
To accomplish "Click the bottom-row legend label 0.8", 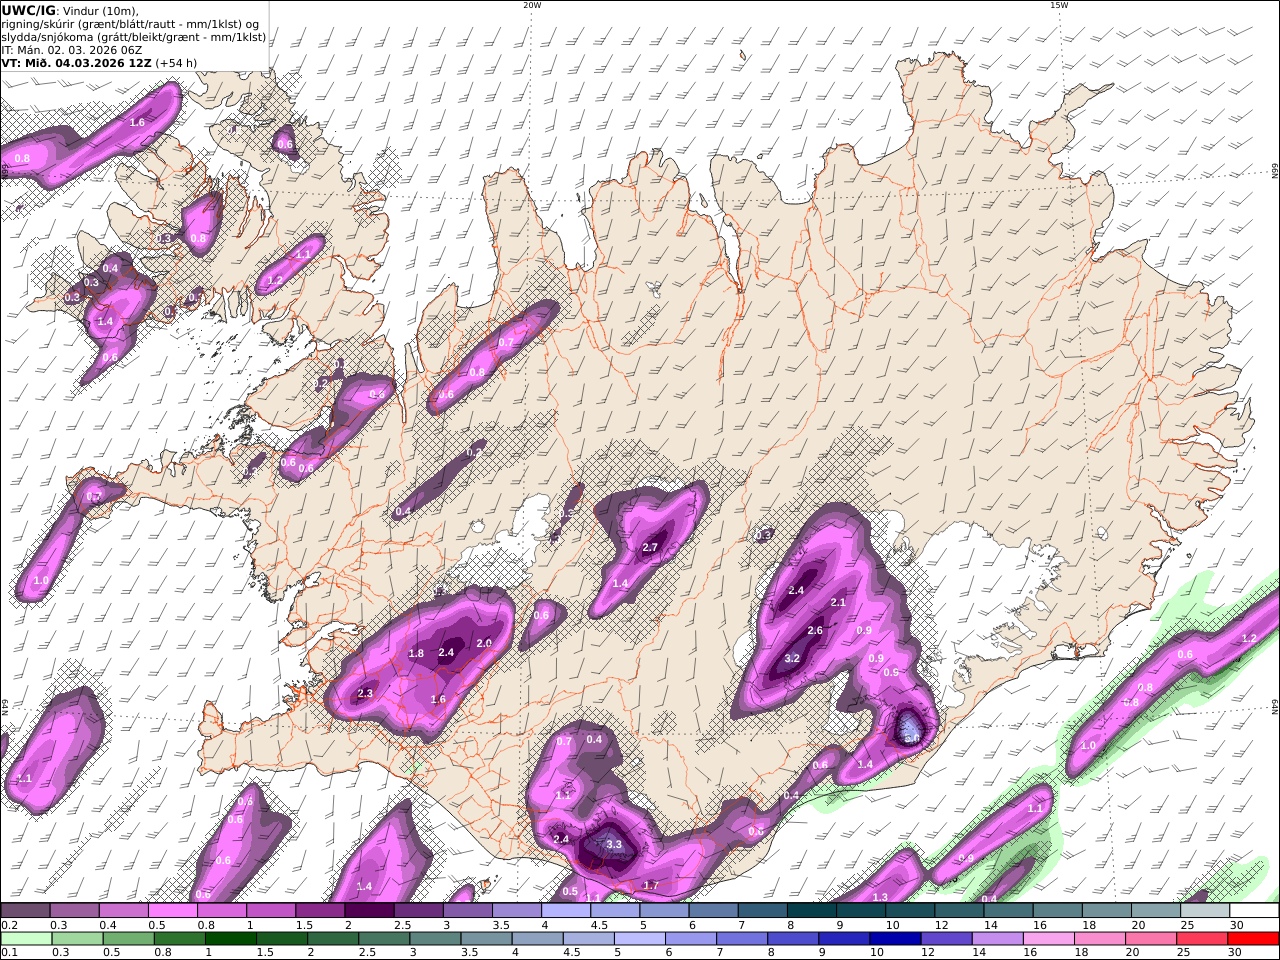I will coord(162,953).
